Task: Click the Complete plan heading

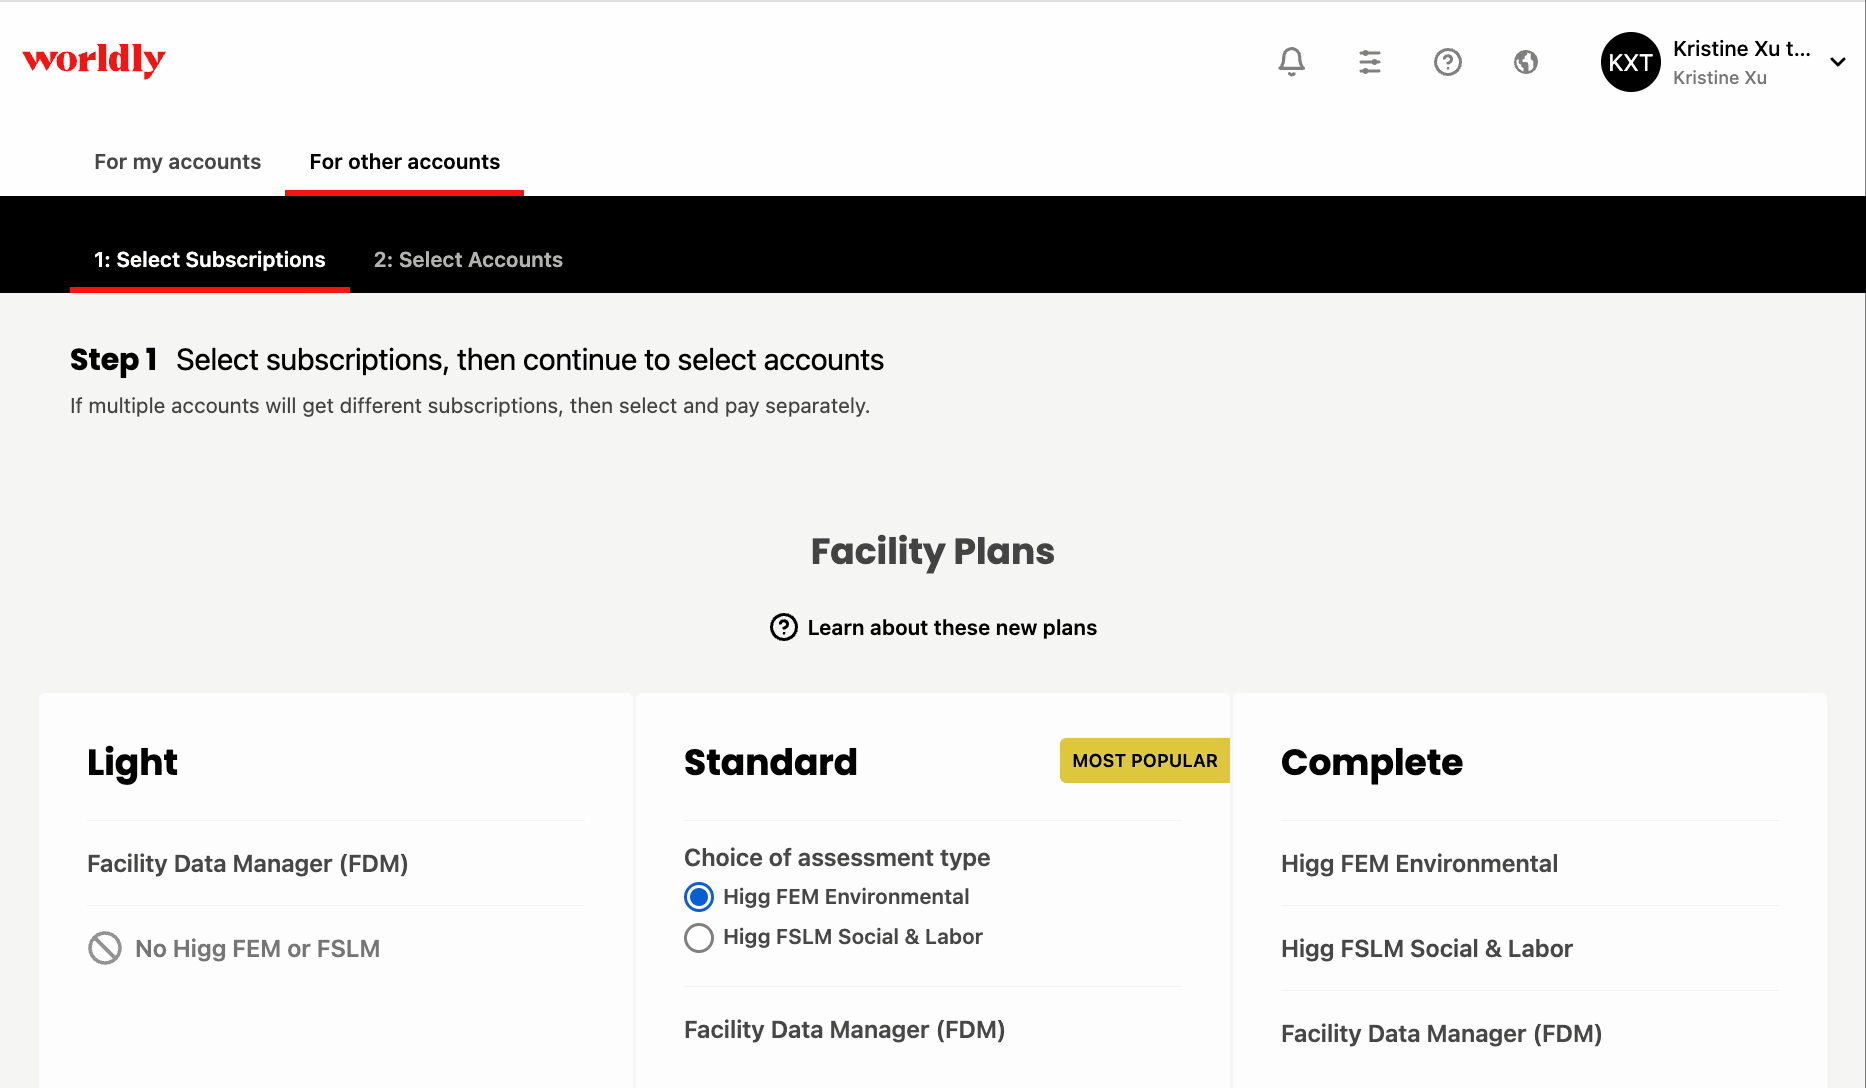Action: [1372, 763]
